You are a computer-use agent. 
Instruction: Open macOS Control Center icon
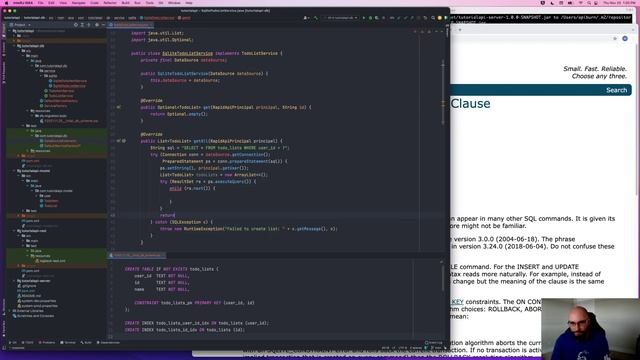pyautogui.click(x=596, y=3)
